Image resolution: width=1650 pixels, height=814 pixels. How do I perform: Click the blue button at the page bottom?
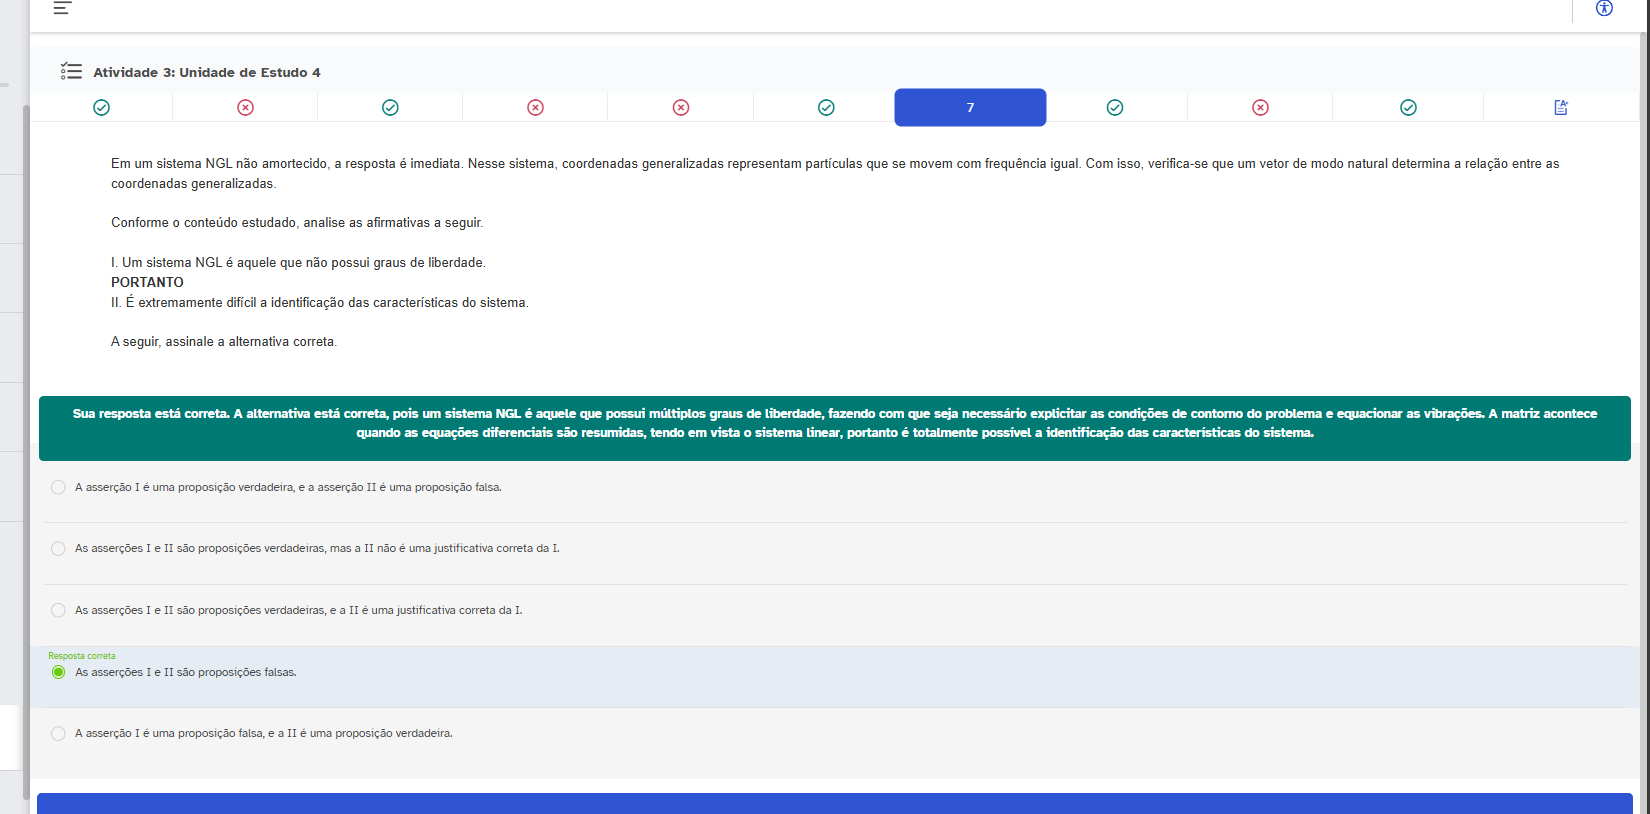(834, 803)
